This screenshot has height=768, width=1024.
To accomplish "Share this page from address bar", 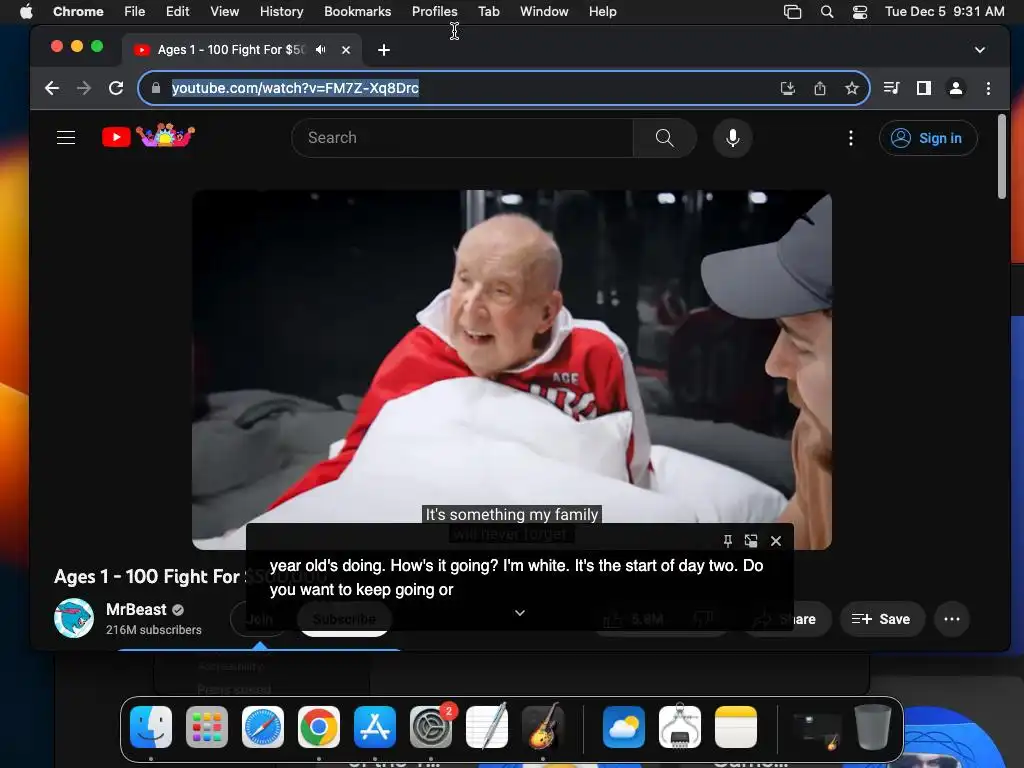I will coord(820,88).
